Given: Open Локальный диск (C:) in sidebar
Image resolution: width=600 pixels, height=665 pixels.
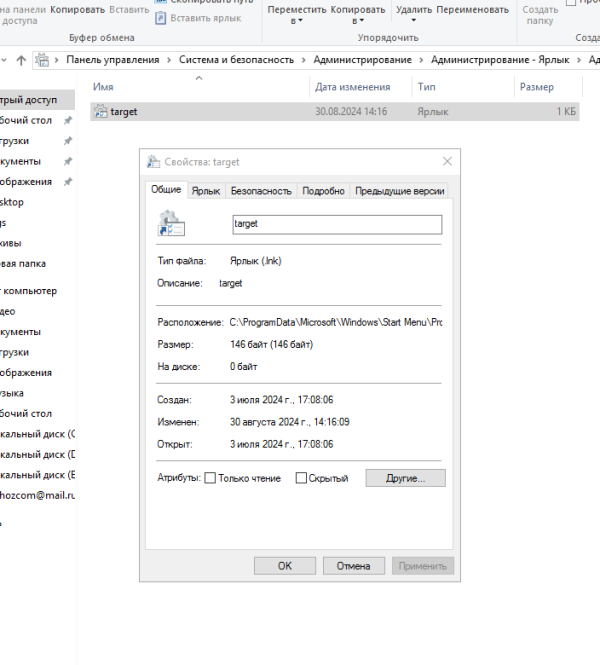Looking at the screenshot, I should pyautogui.click(x=37, y=434).
